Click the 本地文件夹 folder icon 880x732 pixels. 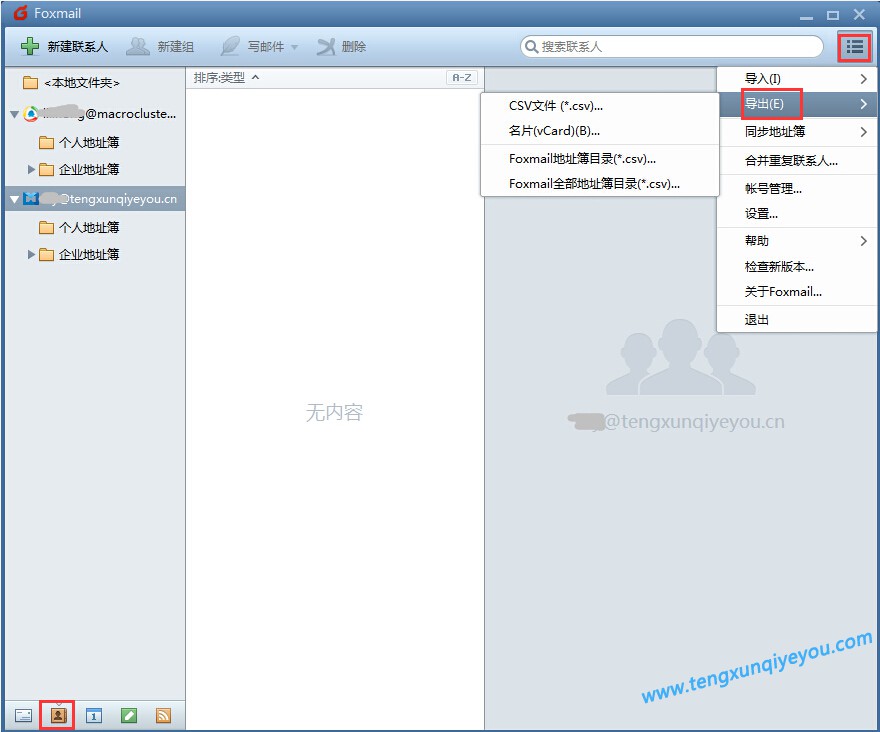(30, 83)
